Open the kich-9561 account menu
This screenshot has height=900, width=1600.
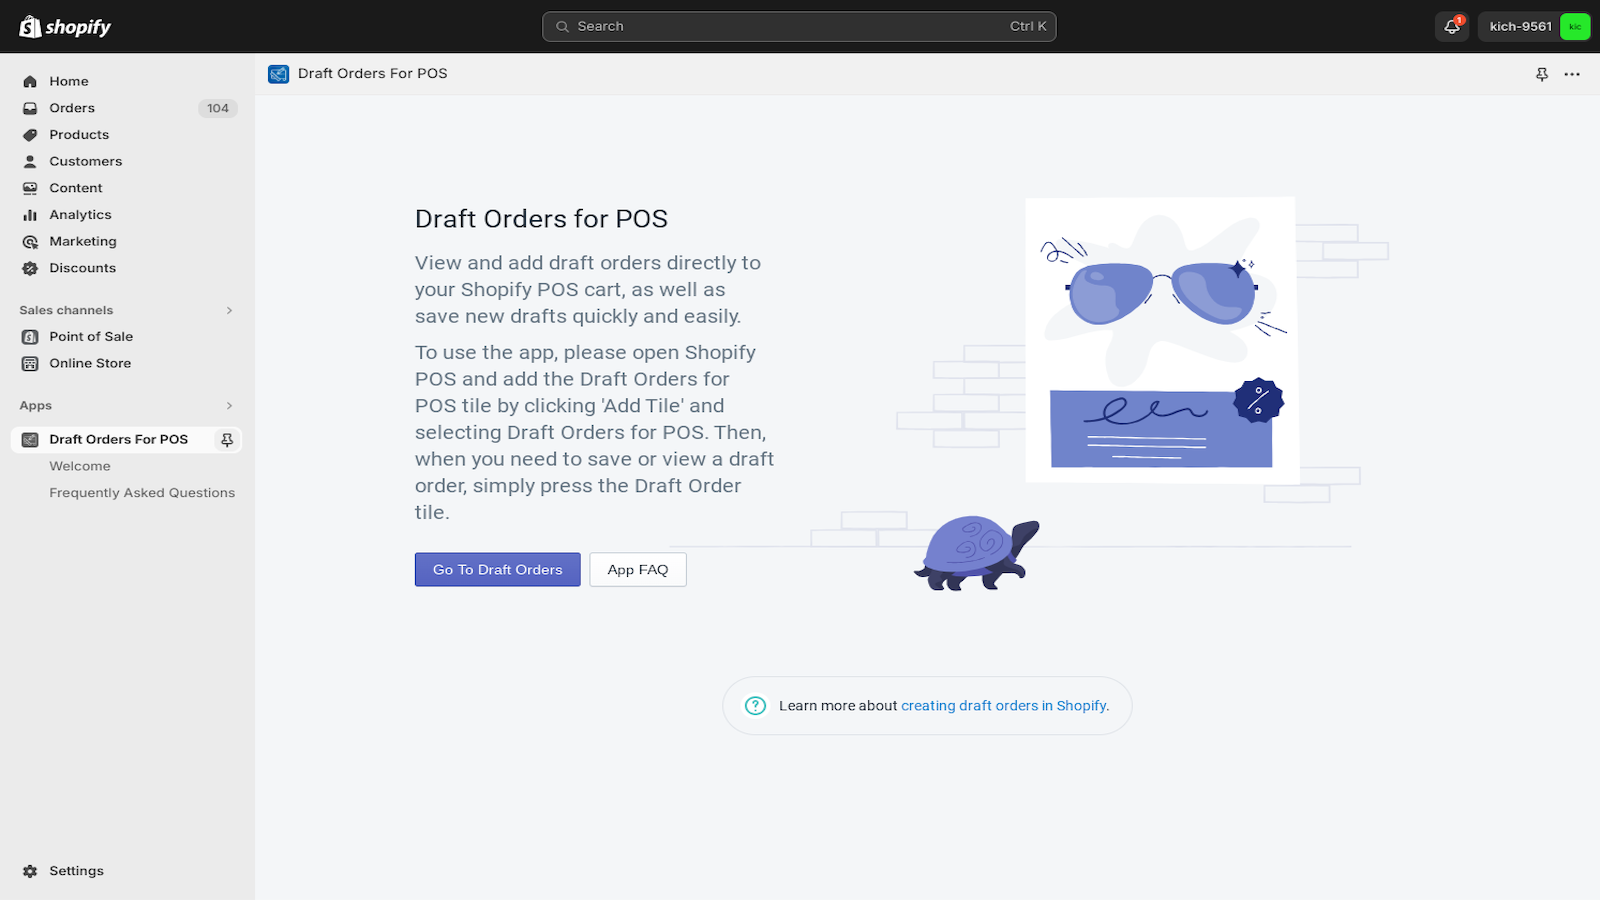[x=1534, y=27]
